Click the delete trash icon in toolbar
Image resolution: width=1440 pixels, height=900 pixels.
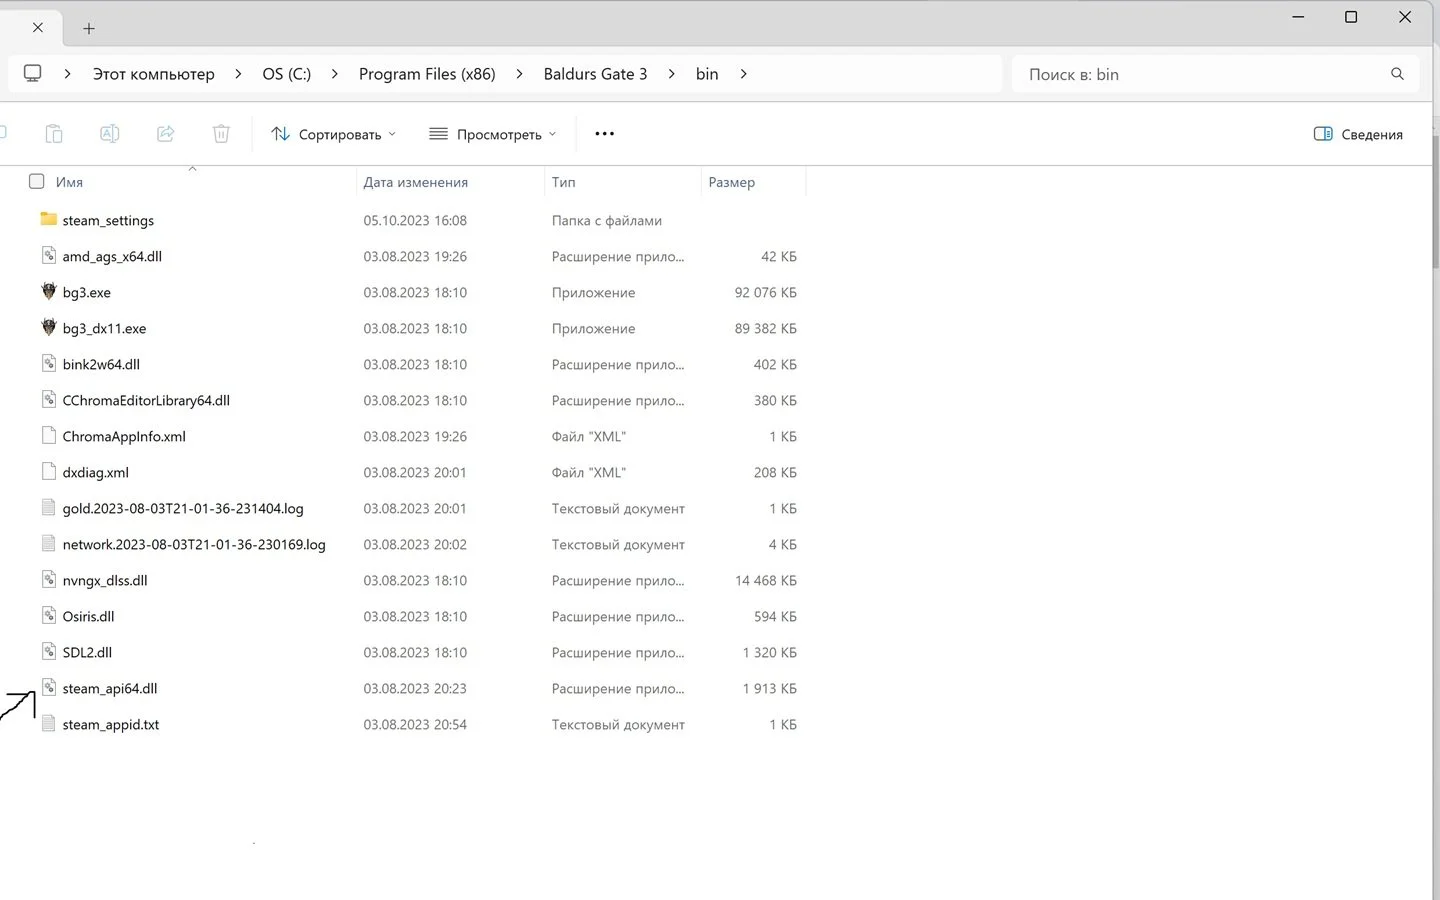pos(221,134)
